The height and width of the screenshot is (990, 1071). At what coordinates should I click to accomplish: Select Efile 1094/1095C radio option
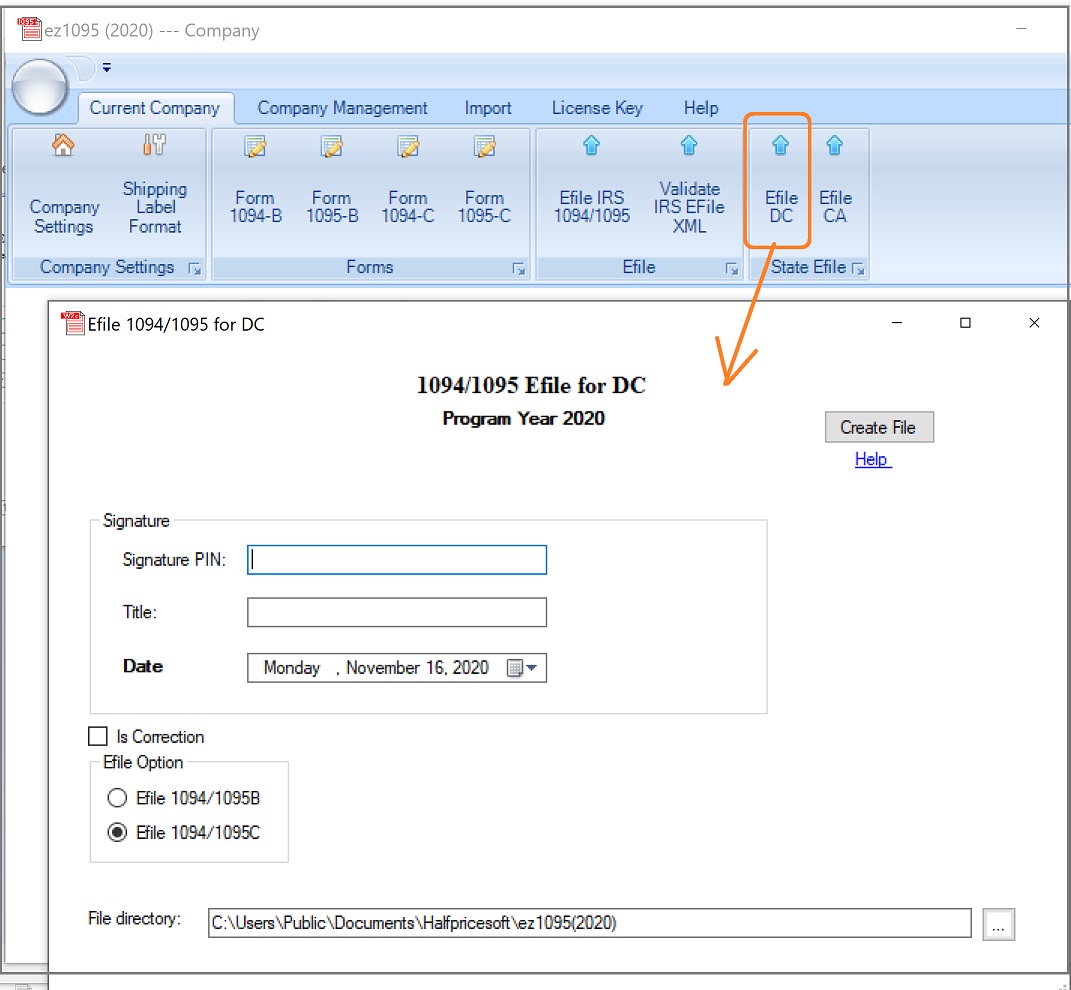118,832
